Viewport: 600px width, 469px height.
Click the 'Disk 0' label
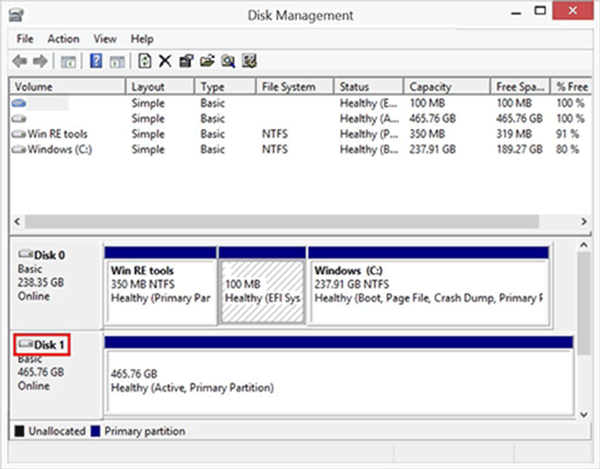point(49,255)
